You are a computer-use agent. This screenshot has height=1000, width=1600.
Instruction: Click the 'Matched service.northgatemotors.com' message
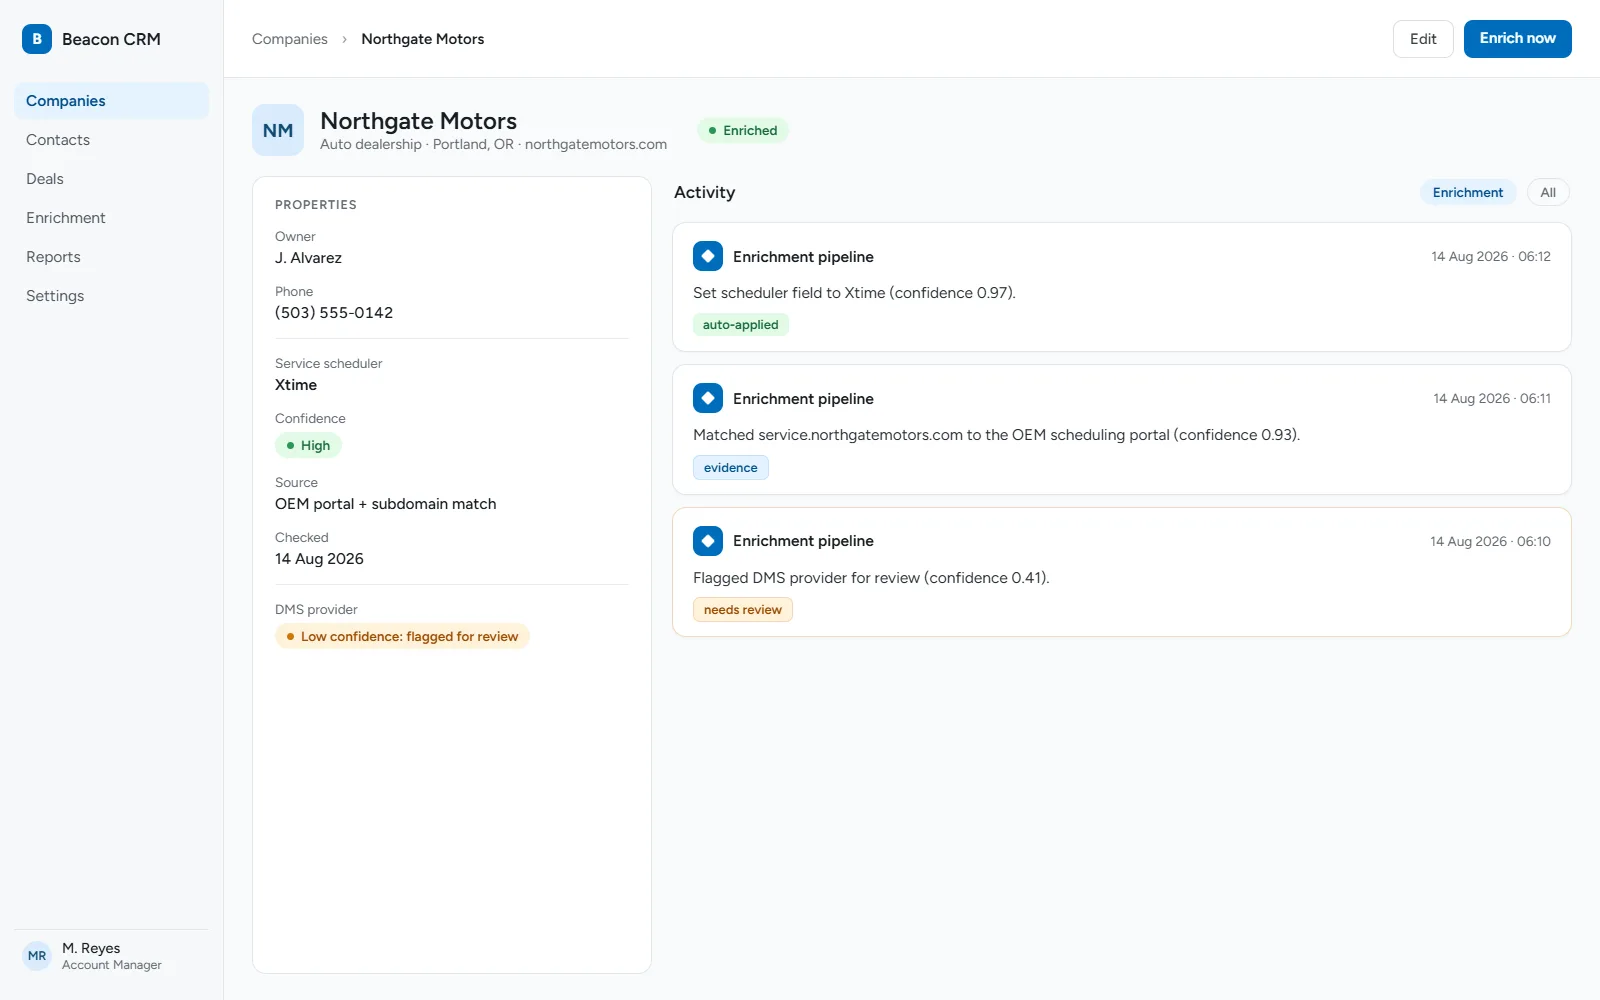pos(996,435)
